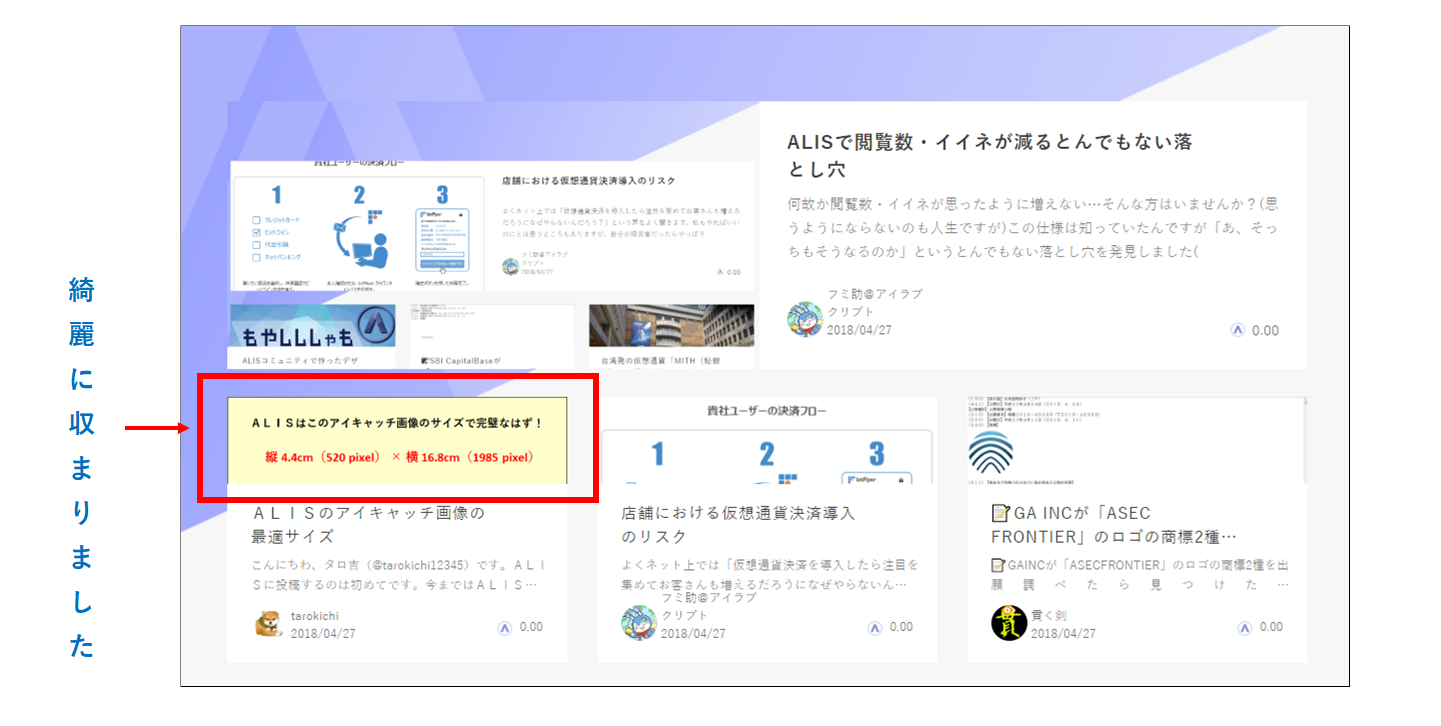Screen dimensions: 1441x726
Task: Click the small title SBI CapitalBaseが
Action: (x=461, y=361)
